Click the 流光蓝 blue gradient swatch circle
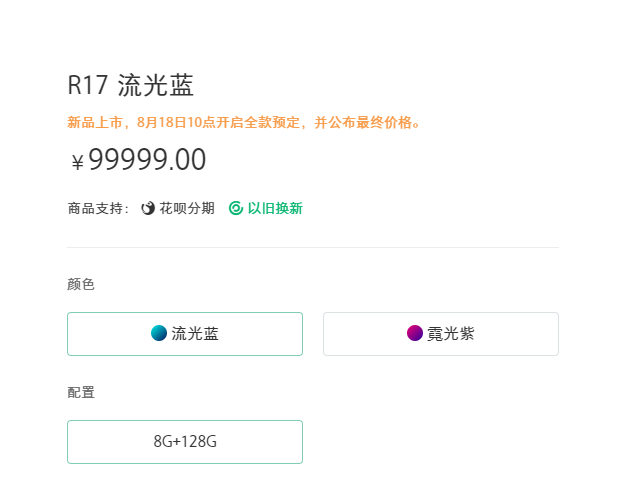The width and height of the screenshot is (632, 477). click(x=159, y=334)
